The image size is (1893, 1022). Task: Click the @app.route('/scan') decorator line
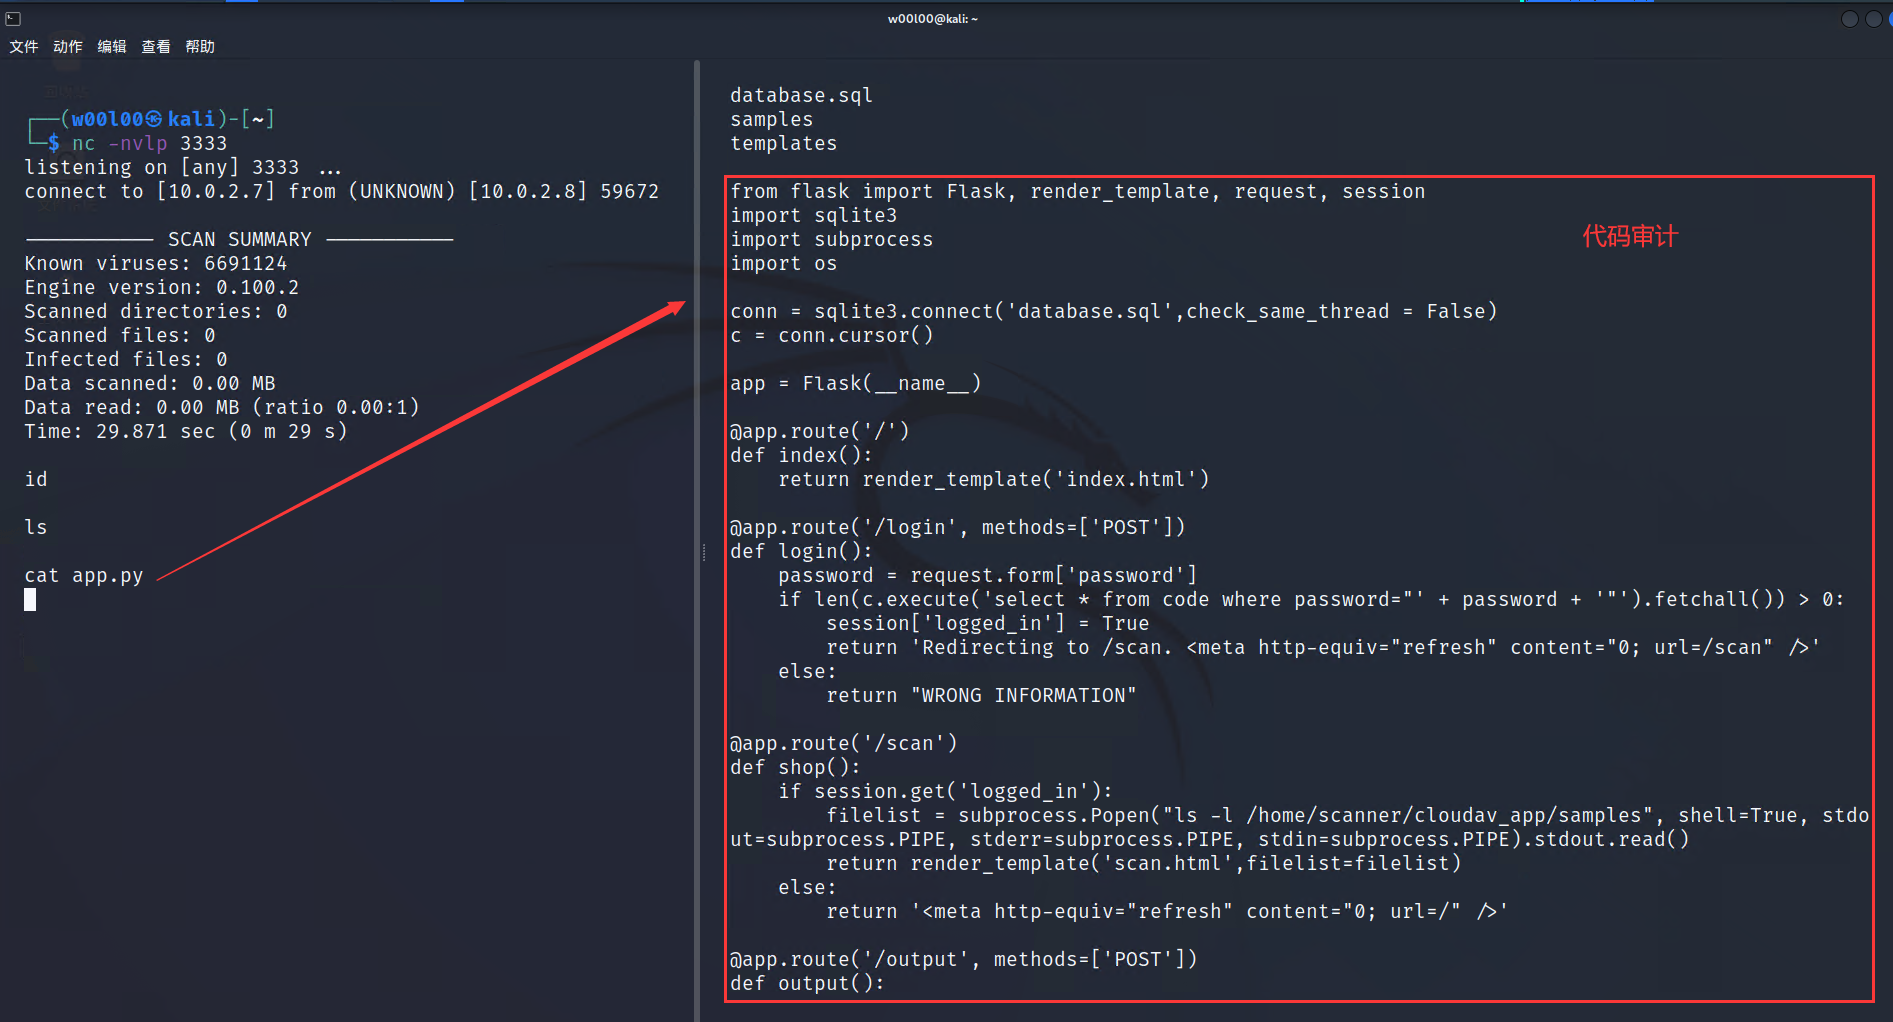click(x=843, y=743)
